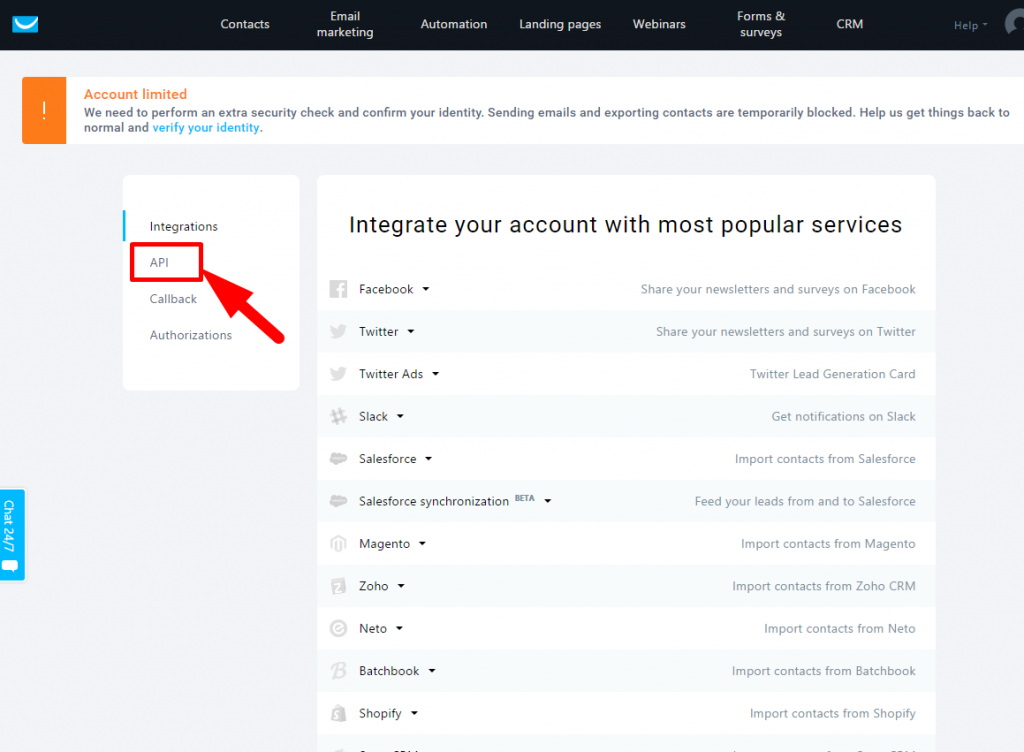
Task: Click the Batchbook service name
Action: pyautogui.click(x=389, y=671)
